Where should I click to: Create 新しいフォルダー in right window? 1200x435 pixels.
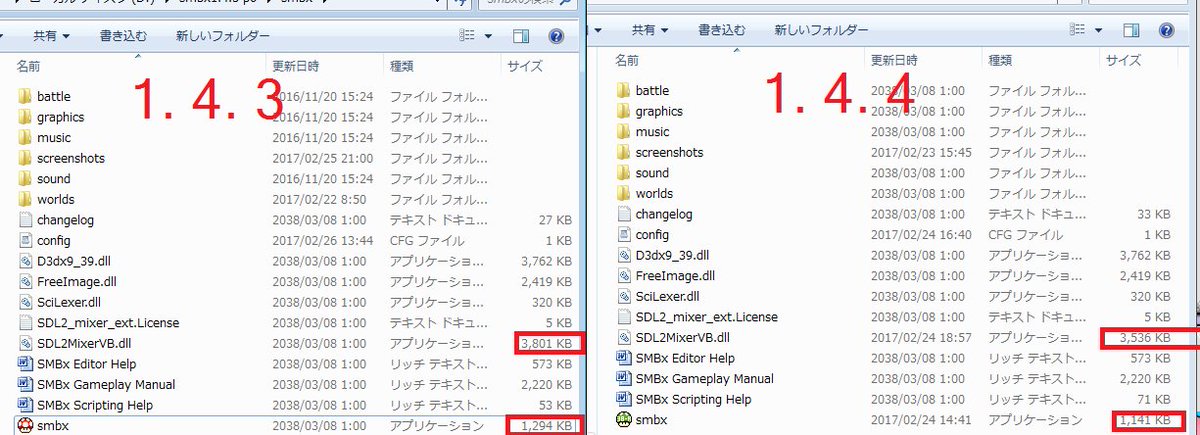[822, 30]
